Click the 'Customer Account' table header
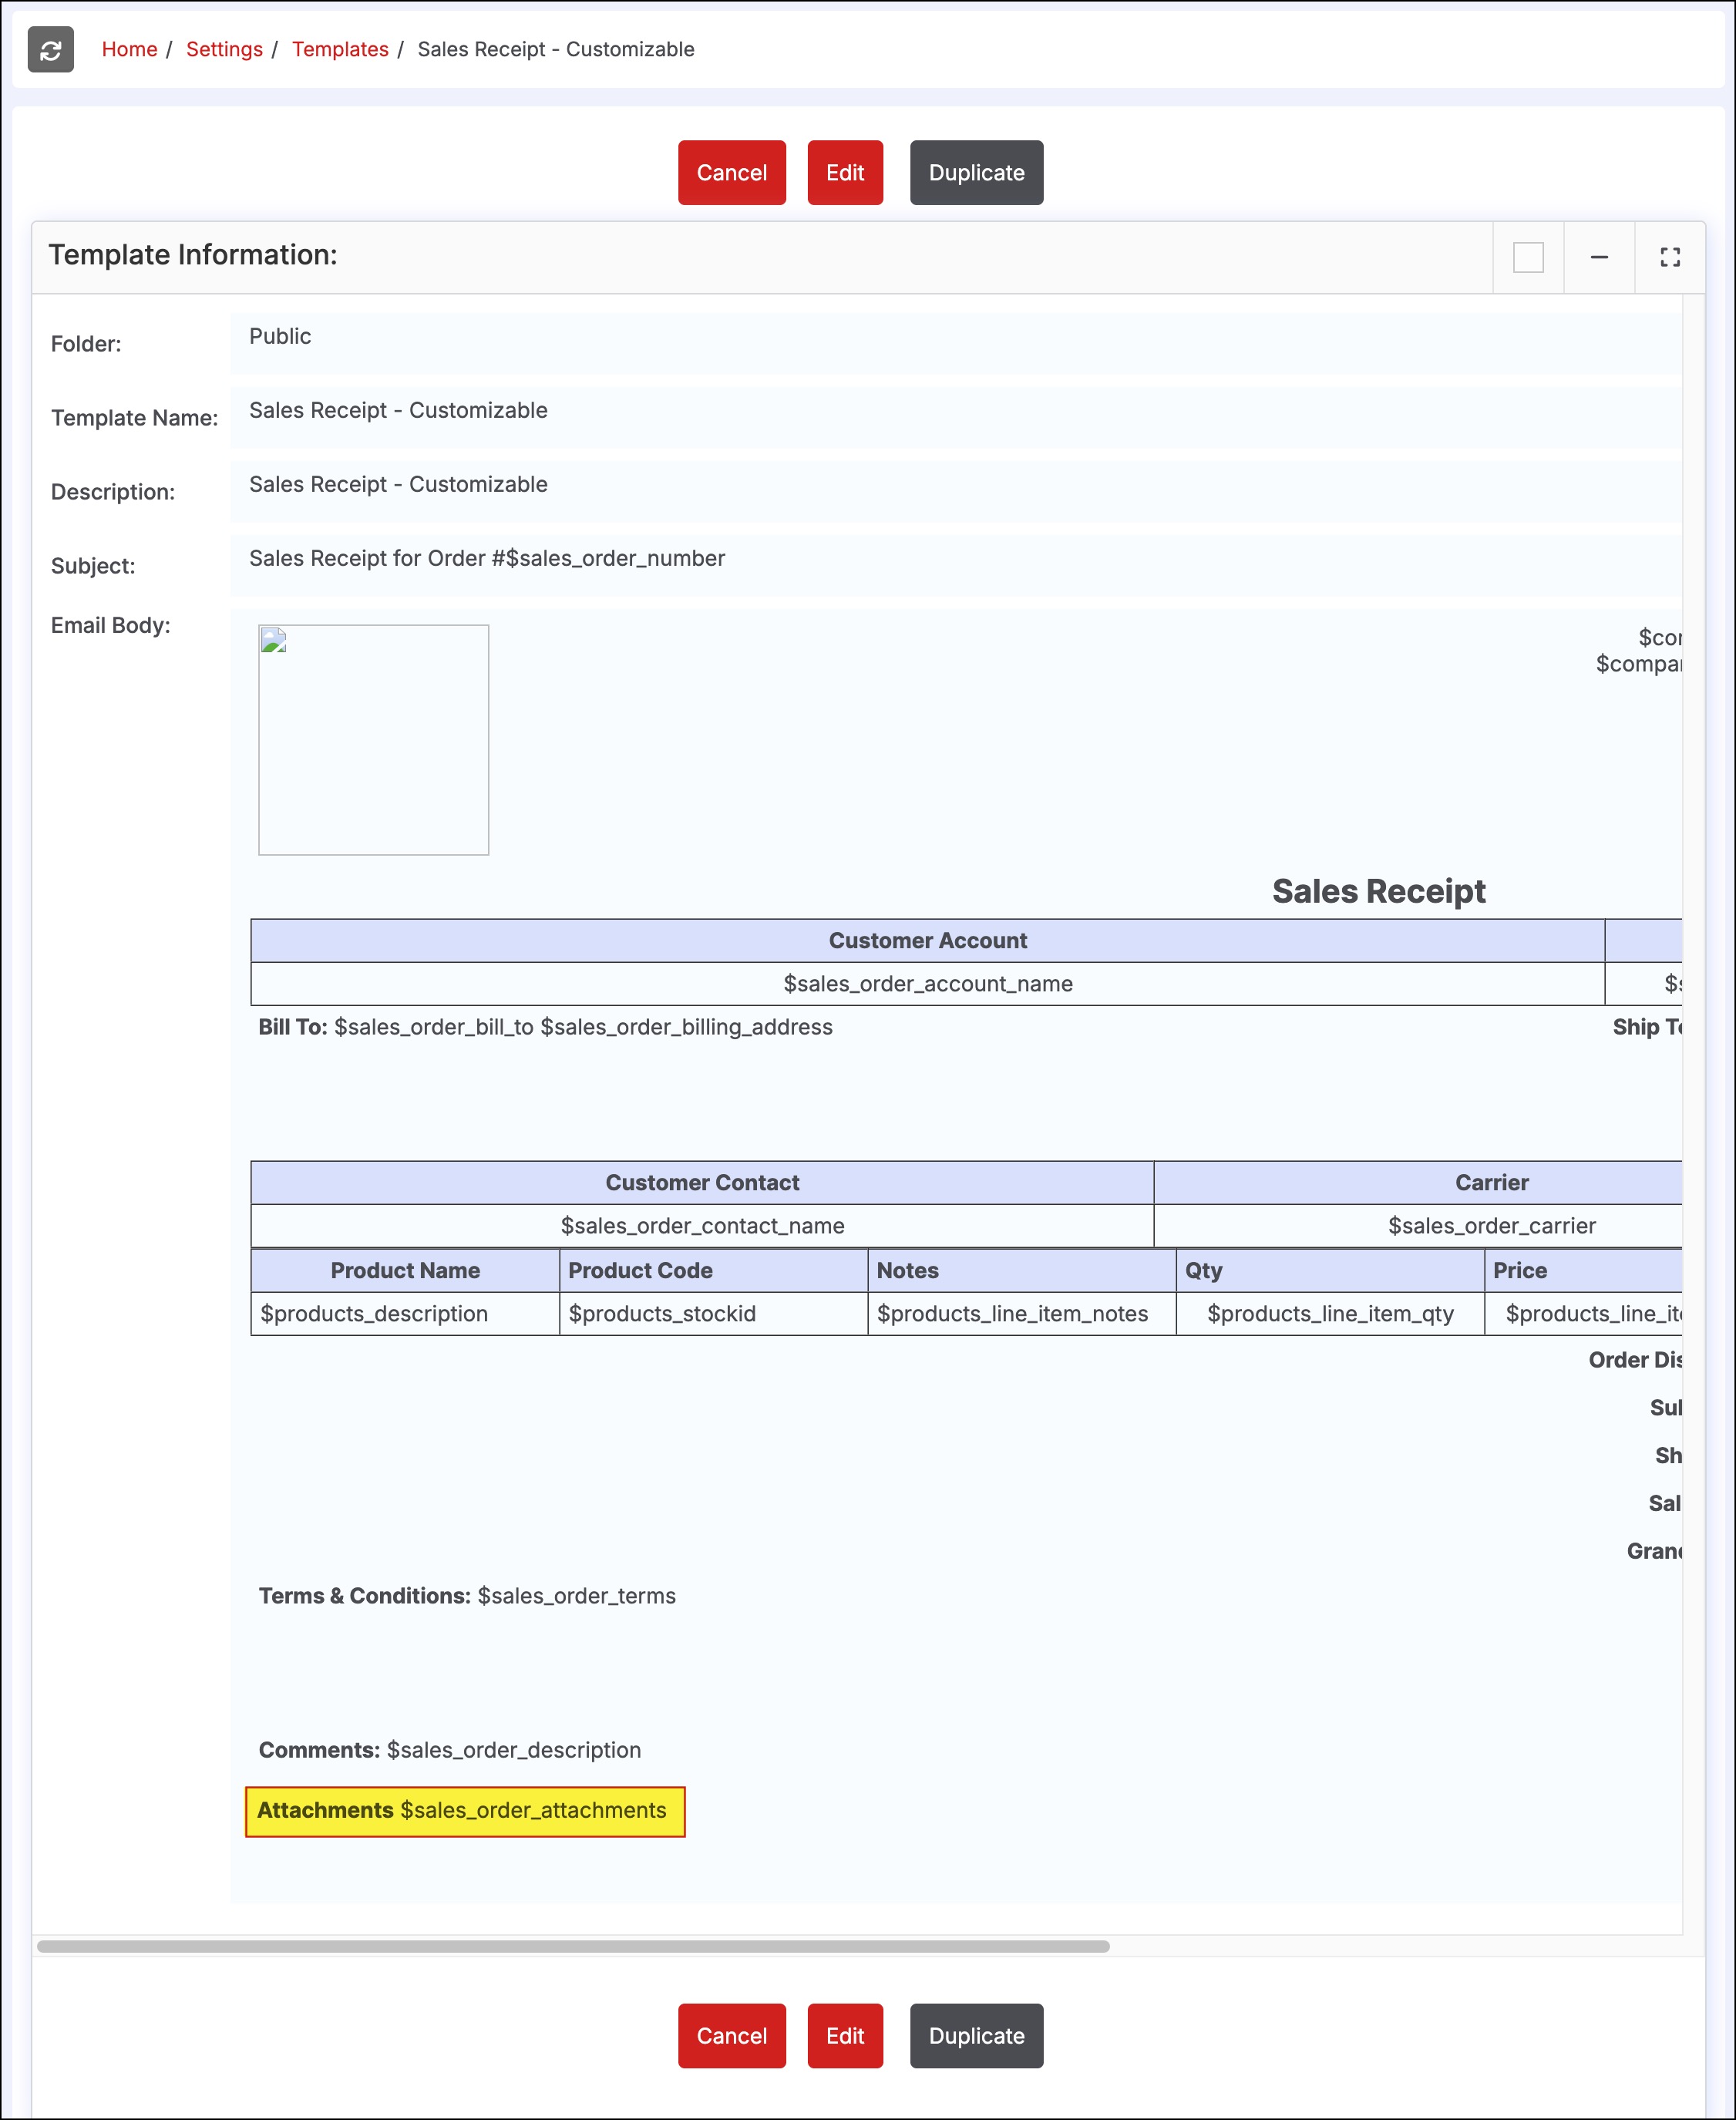 [927, 940]
